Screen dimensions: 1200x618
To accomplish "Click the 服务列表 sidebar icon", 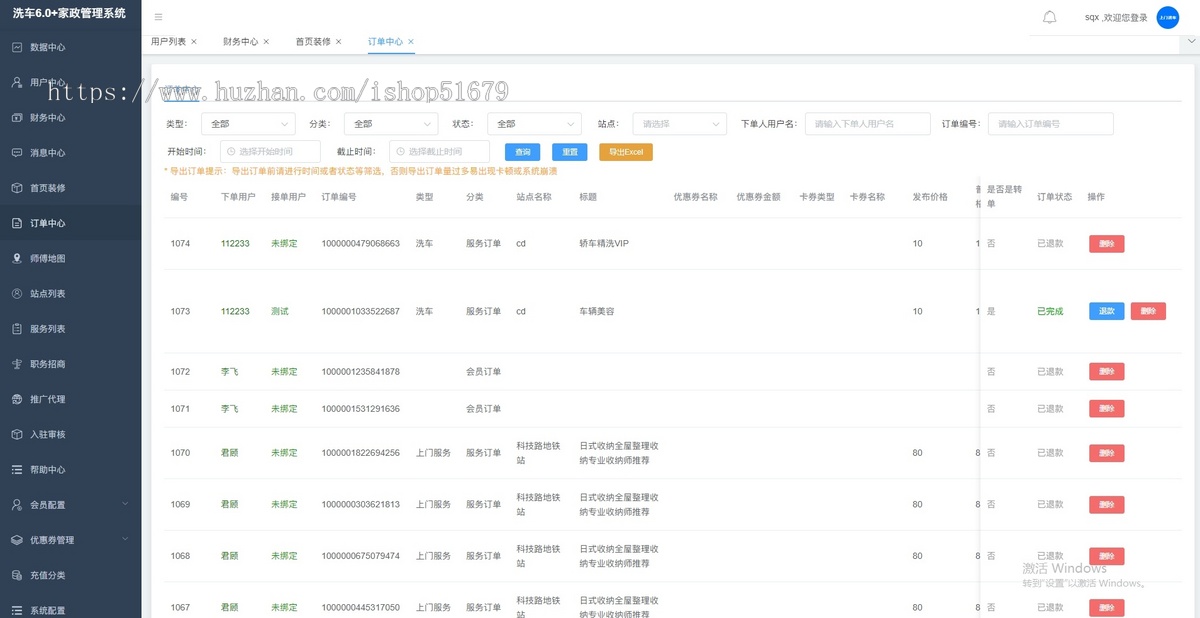I will (x=17, y=329).
